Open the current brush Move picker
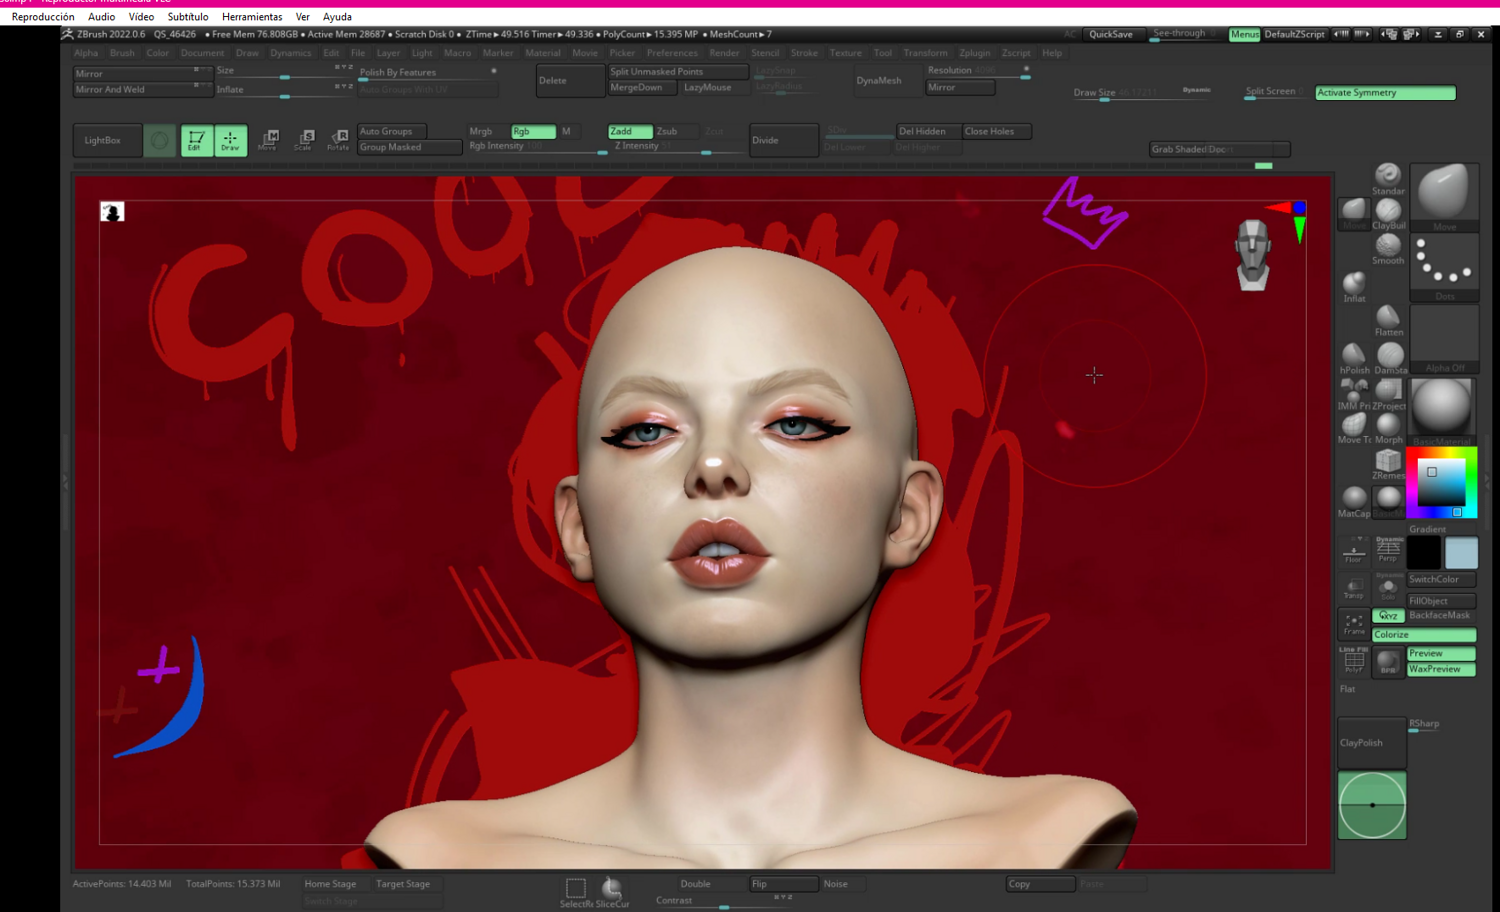The height and width of the screenshot is (912, 1500). pyautogui.click(x=1444, y=197)
